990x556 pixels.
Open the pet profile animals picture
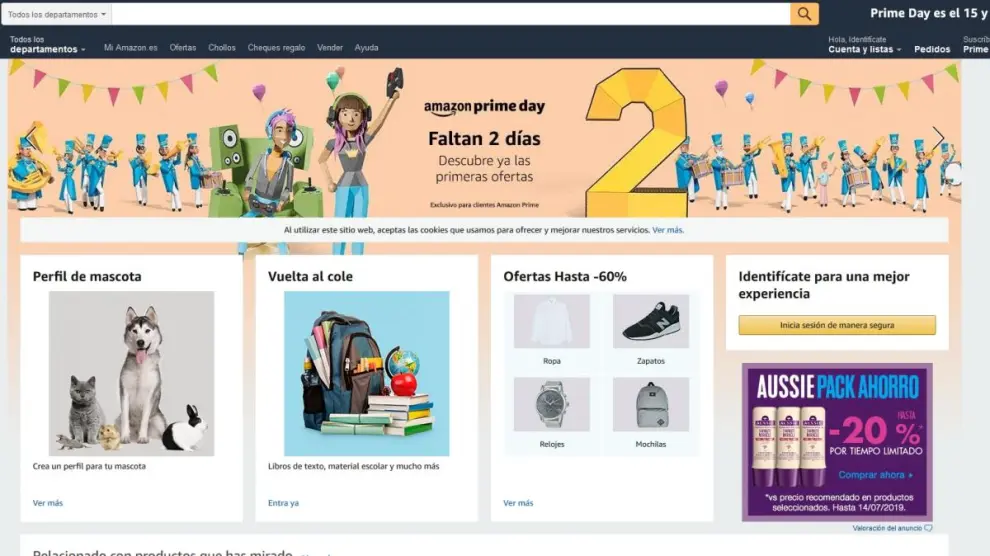(x=131, y=373)
